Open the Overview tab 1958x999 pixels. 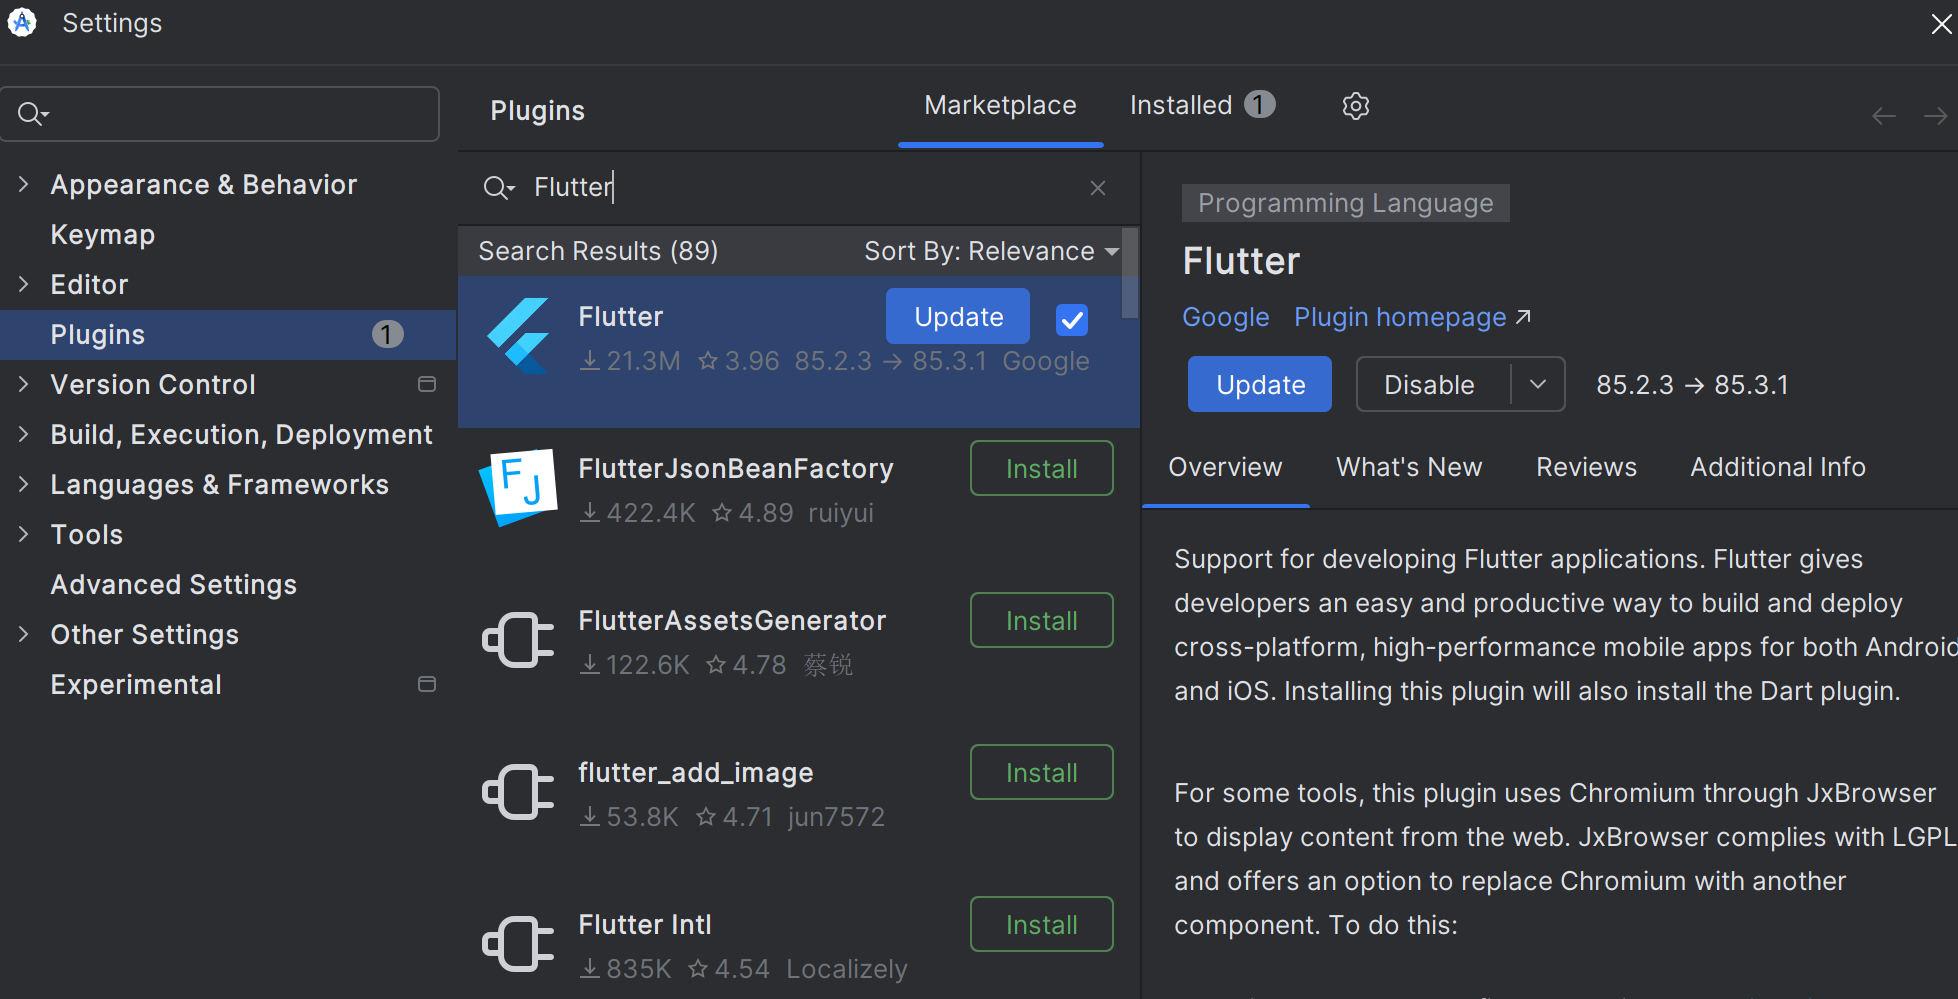pyautogui.click(x=1225, y=467)
